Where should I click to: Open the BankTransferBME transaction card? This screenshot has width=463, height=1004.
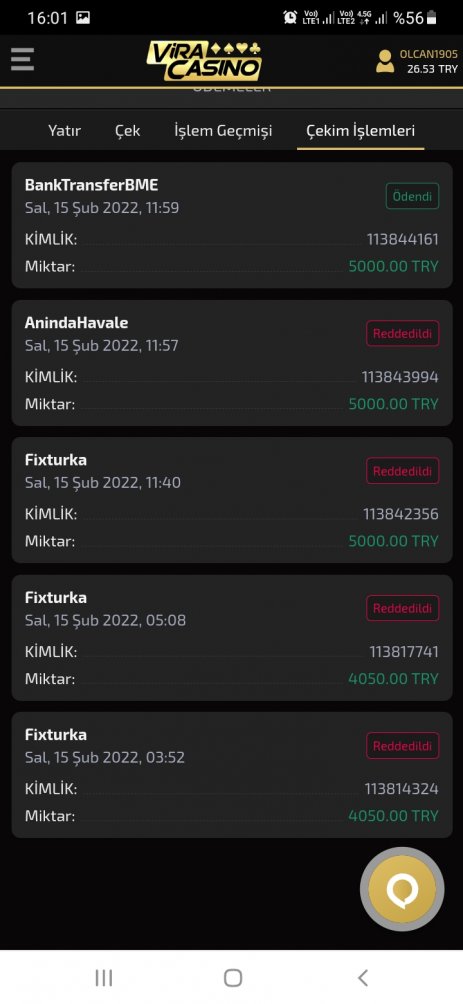232,225
